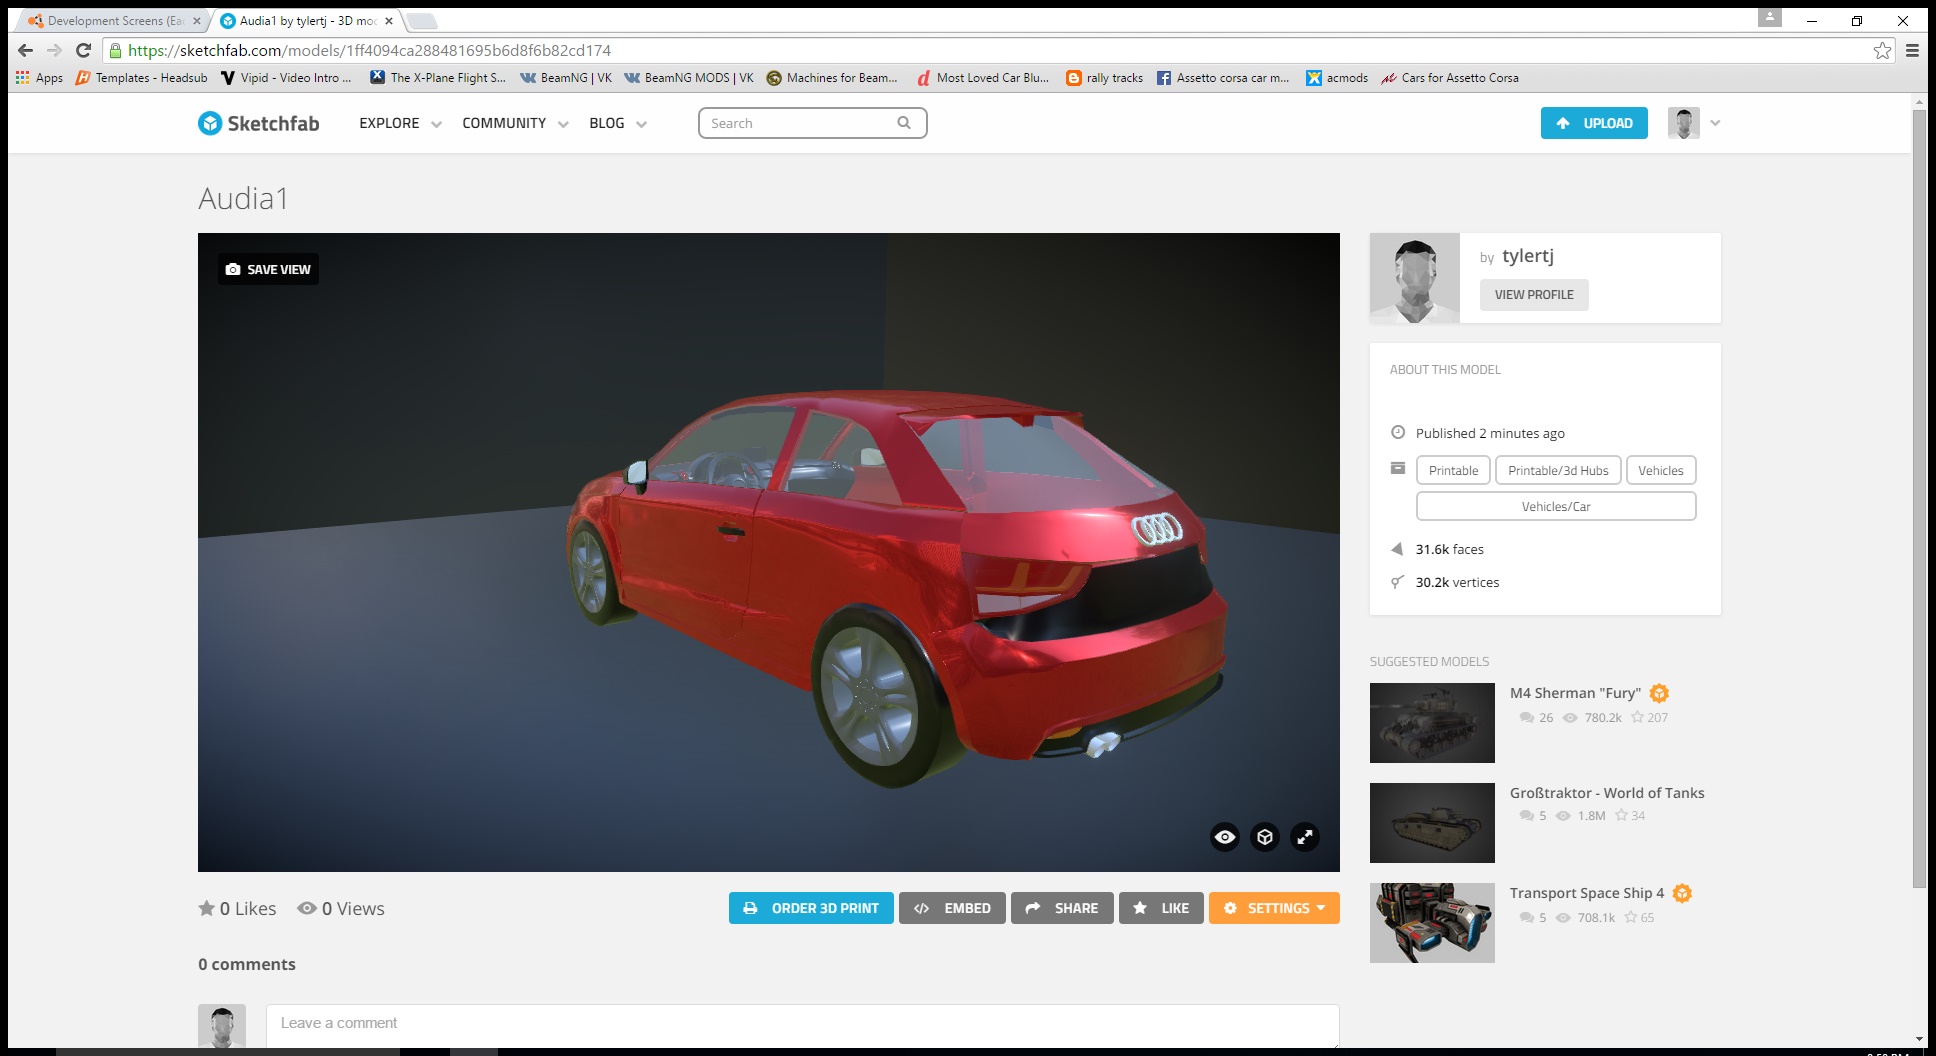This screenshot has height=1056, width=1936.
Task: Click the 0 Likes star counter
Action: point(237,908)
